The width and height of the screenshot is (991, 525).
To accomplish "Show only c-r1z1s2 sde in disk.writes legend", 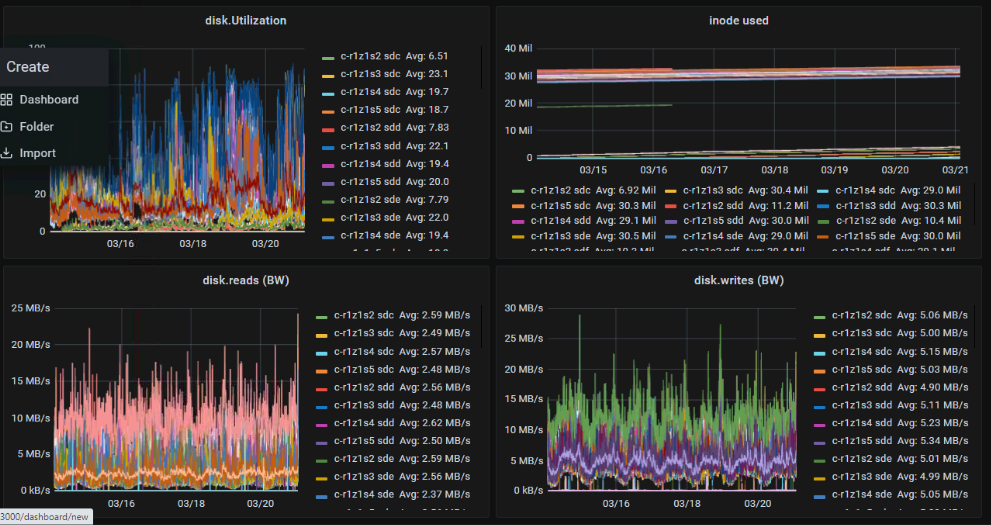I will point(862,459).
